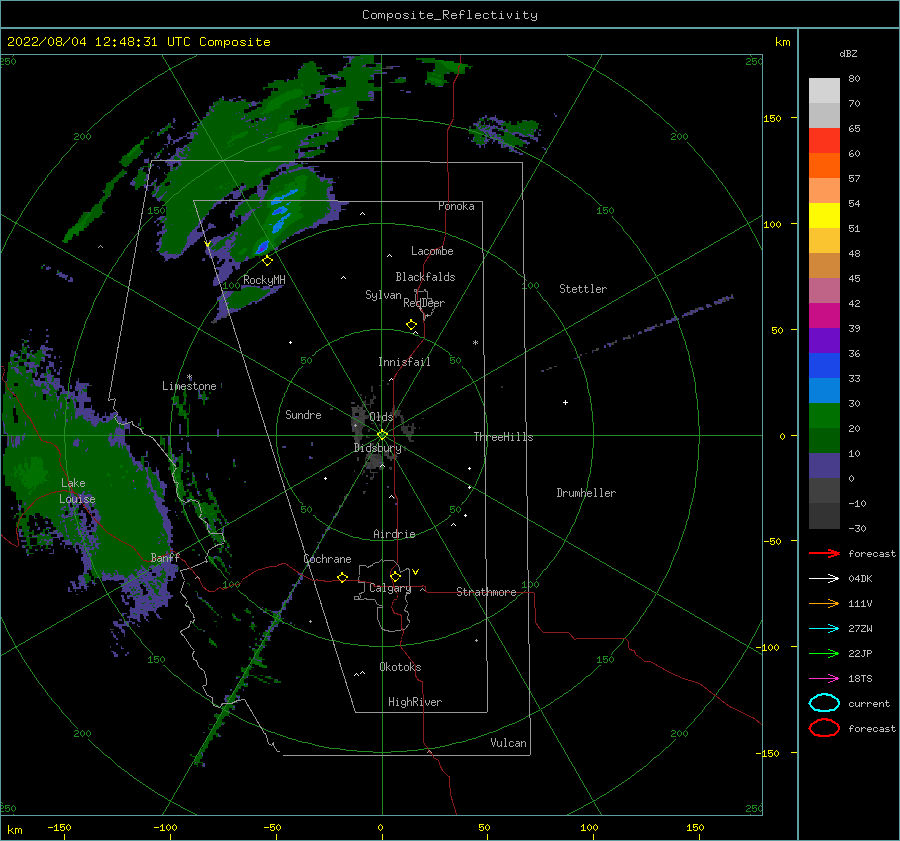This screenshot has width=900, height=841.
Task: Click the yellow diamond marker above Calgary
Action: click(395, 576)
